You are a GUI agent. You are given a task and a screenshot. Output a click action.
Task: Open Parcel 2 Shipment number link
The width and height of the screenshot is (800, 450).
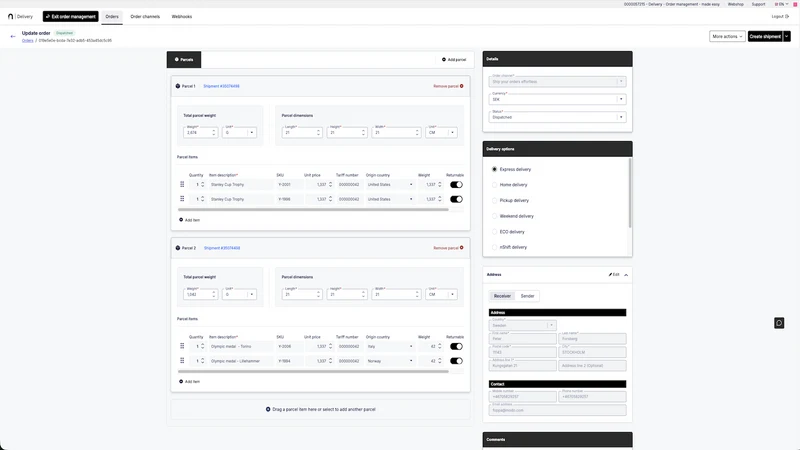pos(222,248)
